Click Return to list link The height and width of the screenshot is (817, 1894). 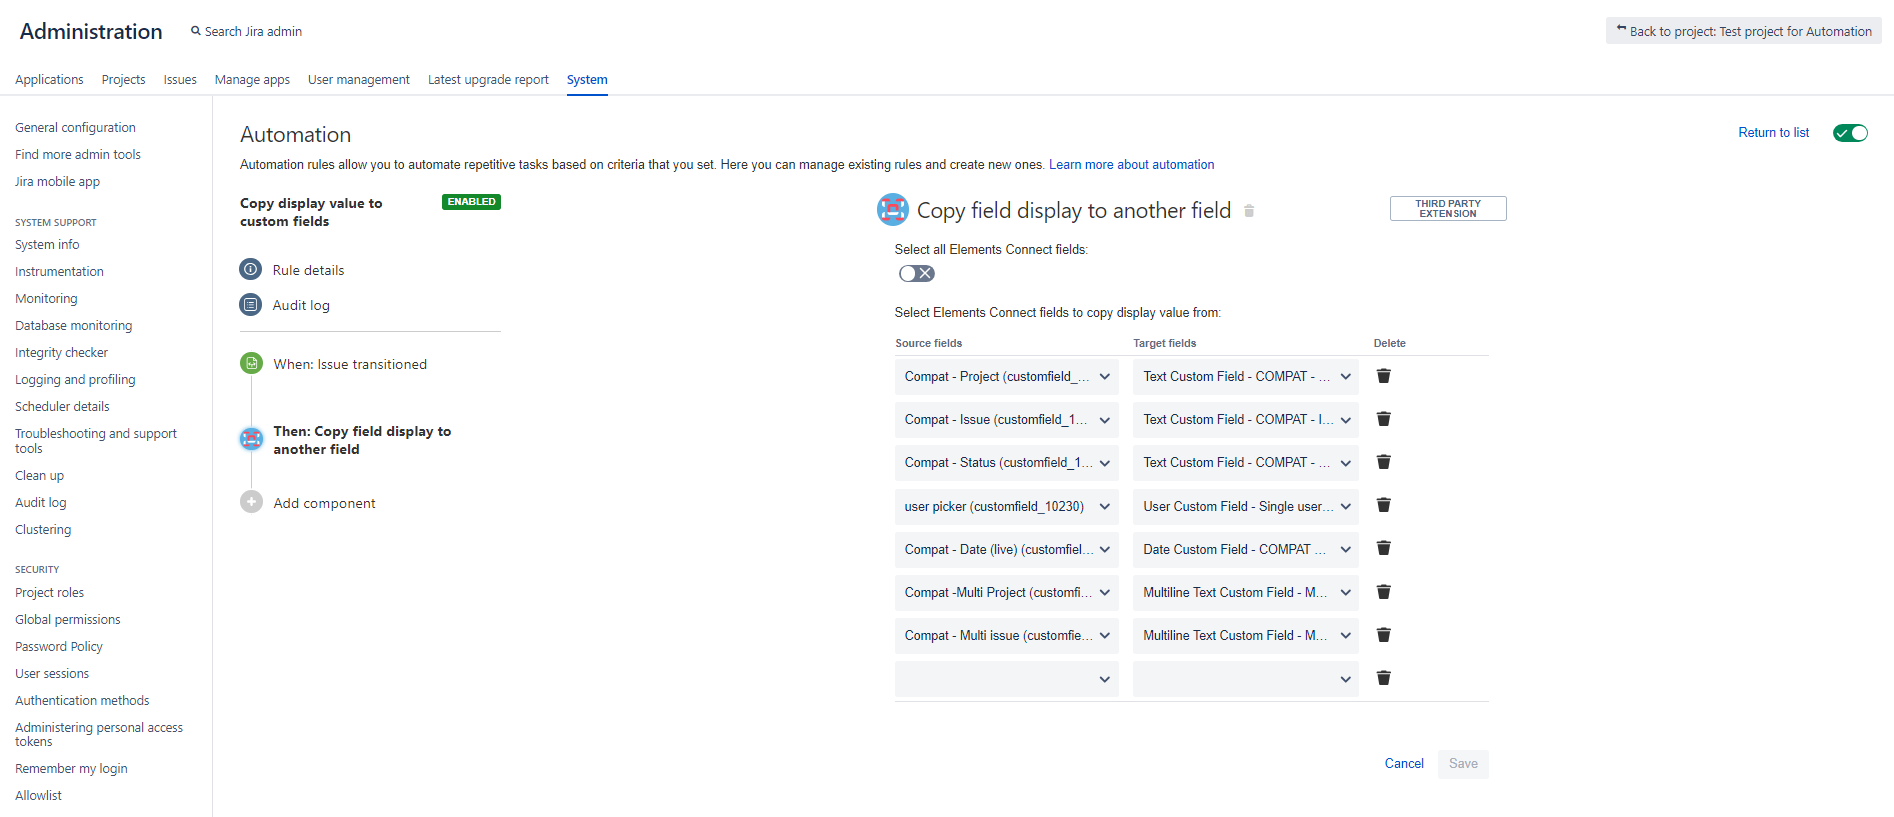click(x=1773, y=133)
